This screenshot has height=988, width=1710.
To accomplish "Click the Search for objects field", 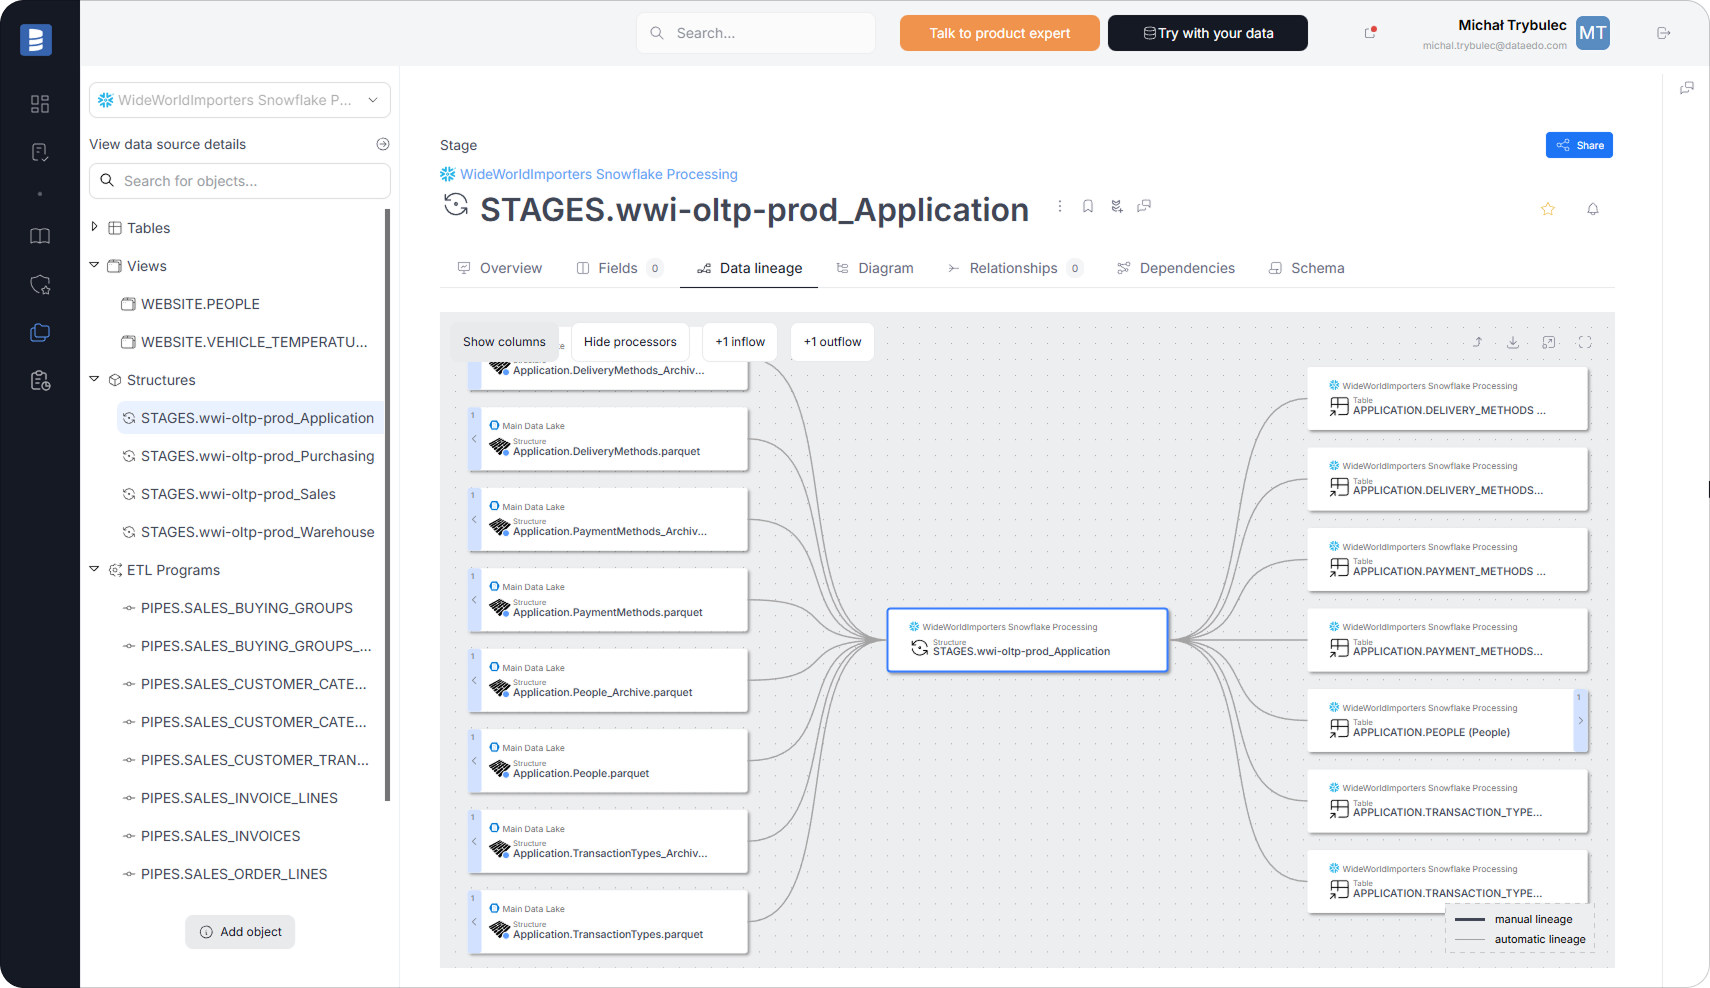I will point(240,181).
